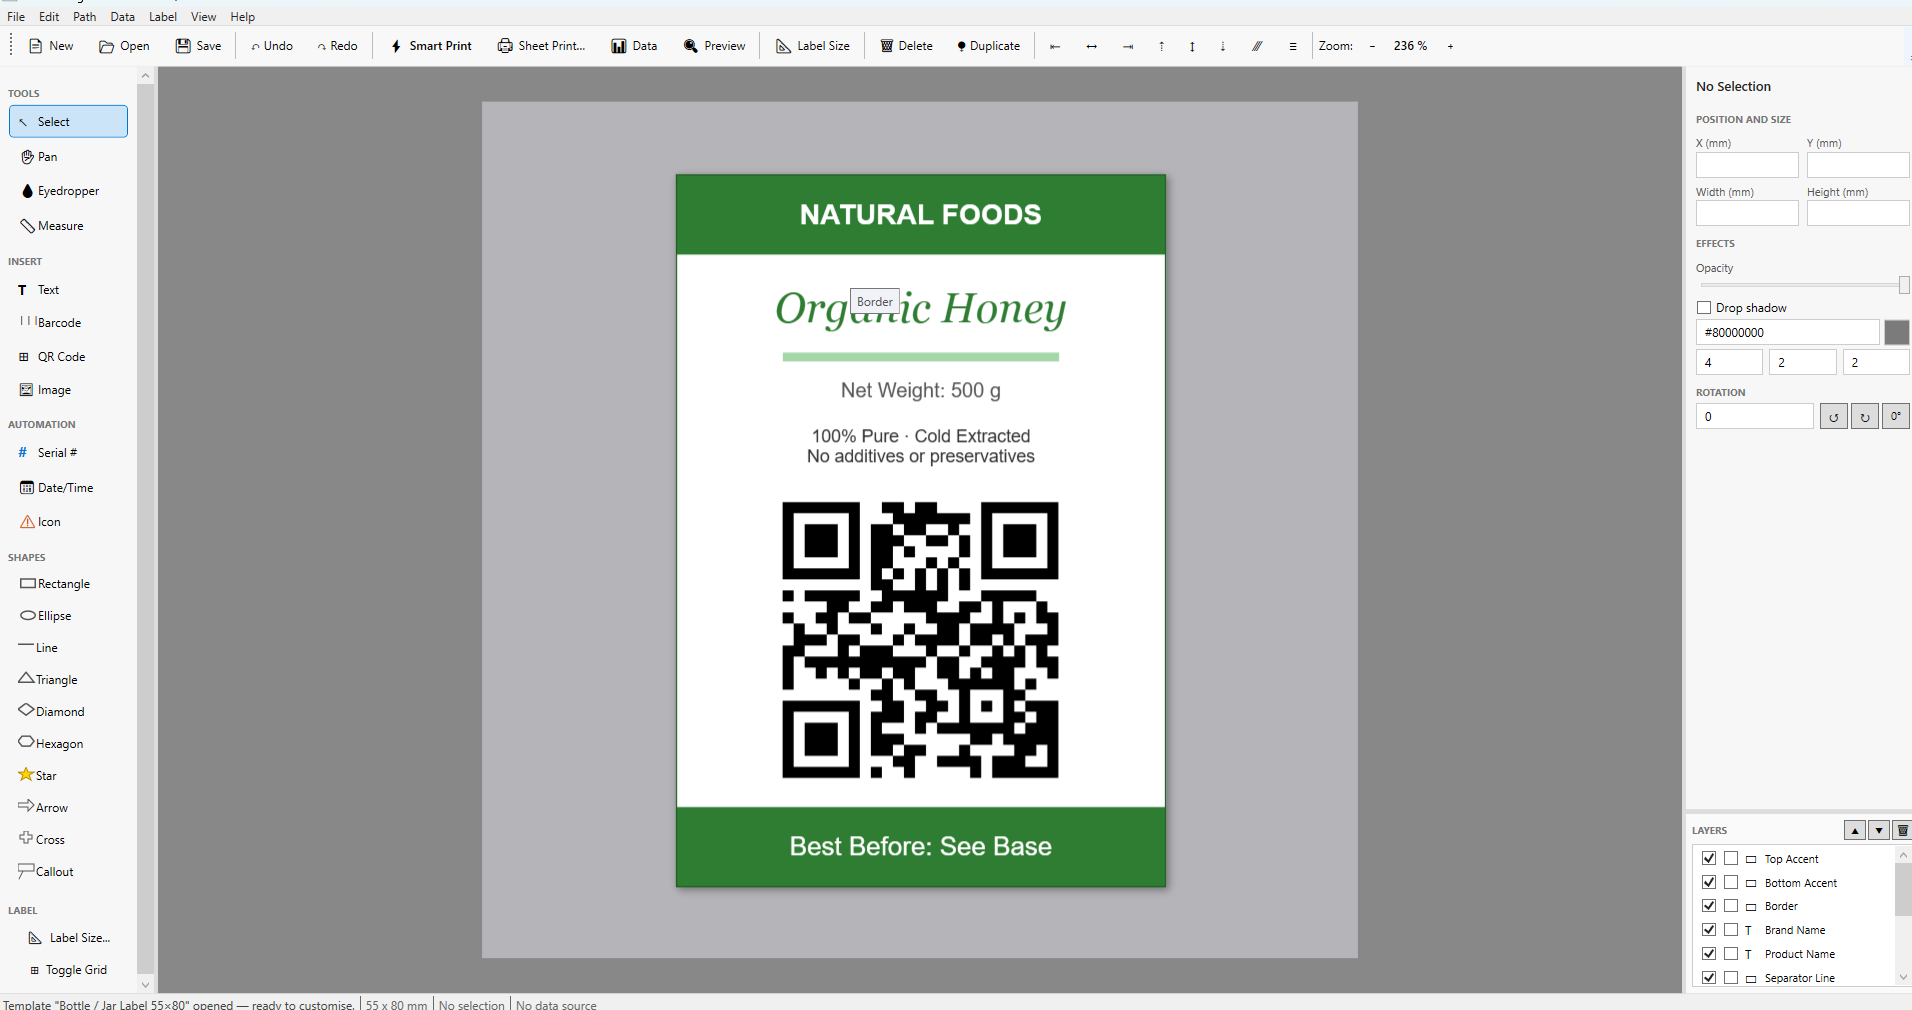
Task: Uncheck the checked box on Top Accent layer
Action: (x=1709, y=858)
